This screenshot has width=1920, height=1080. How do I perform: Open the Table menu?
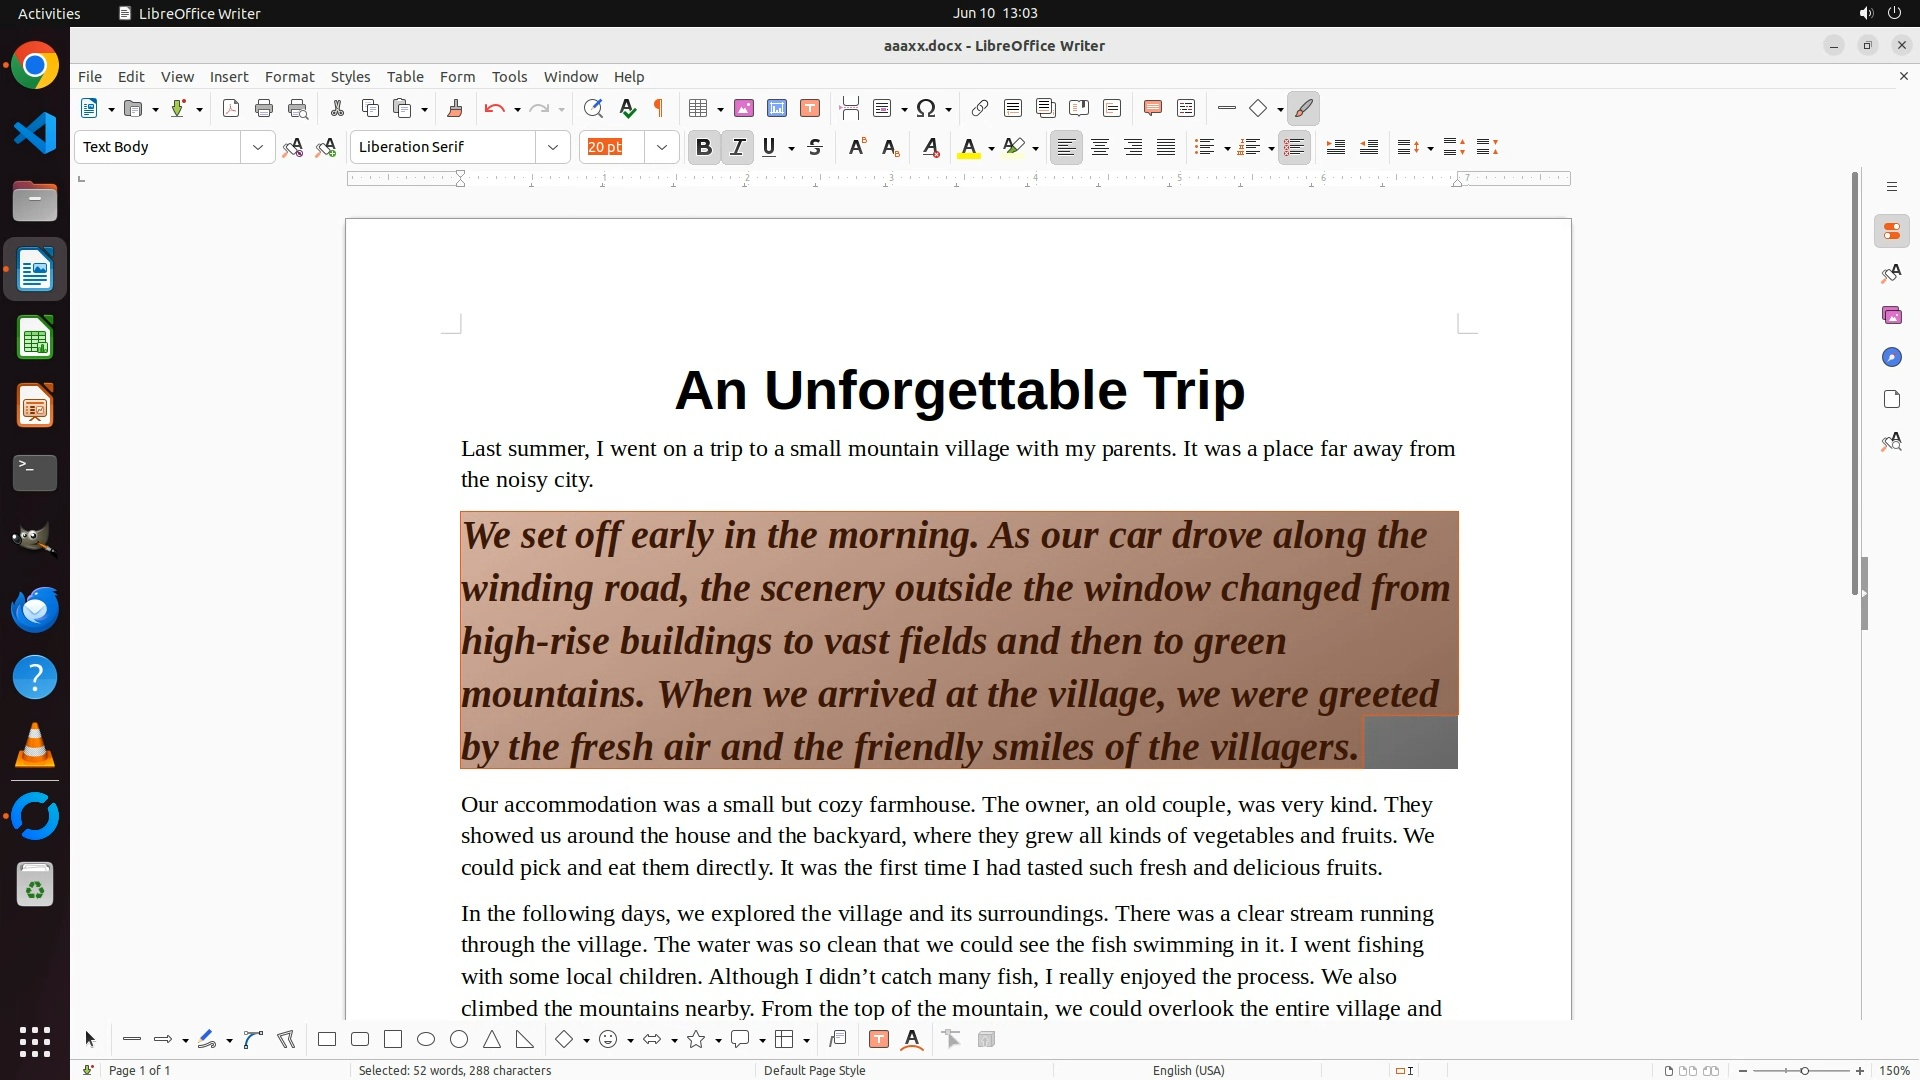pyautogui.click(x=405, y=77)
